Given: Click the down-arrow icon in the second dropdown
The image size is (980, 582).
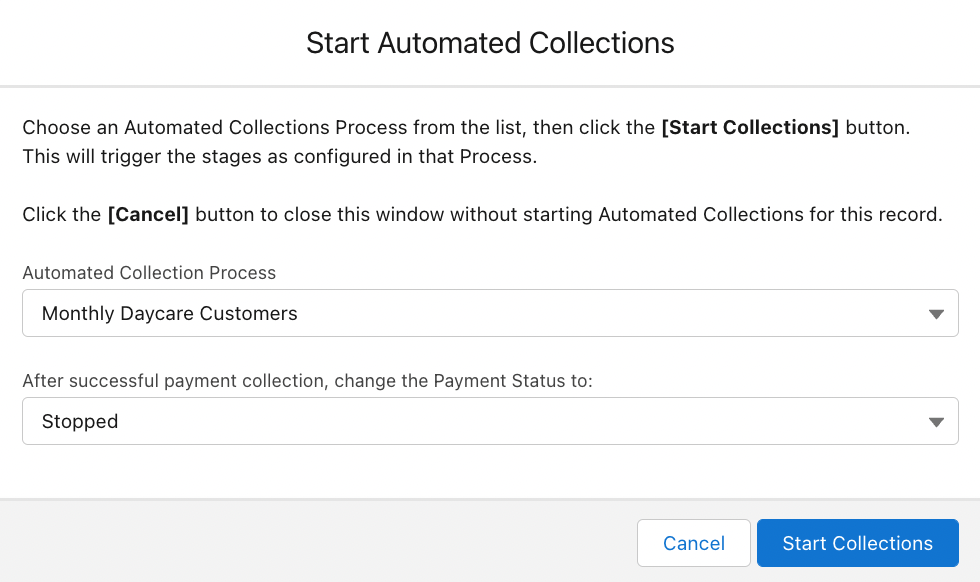Looking at the screenshot, I should pos(937,421).
